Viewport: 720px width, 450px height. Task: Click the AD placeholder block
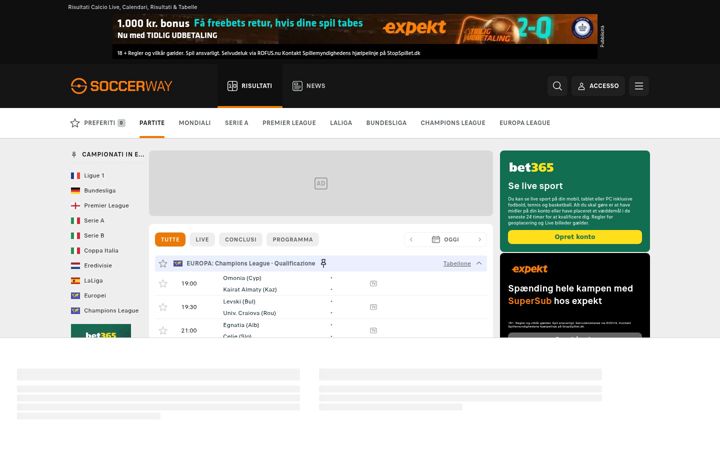321,183
